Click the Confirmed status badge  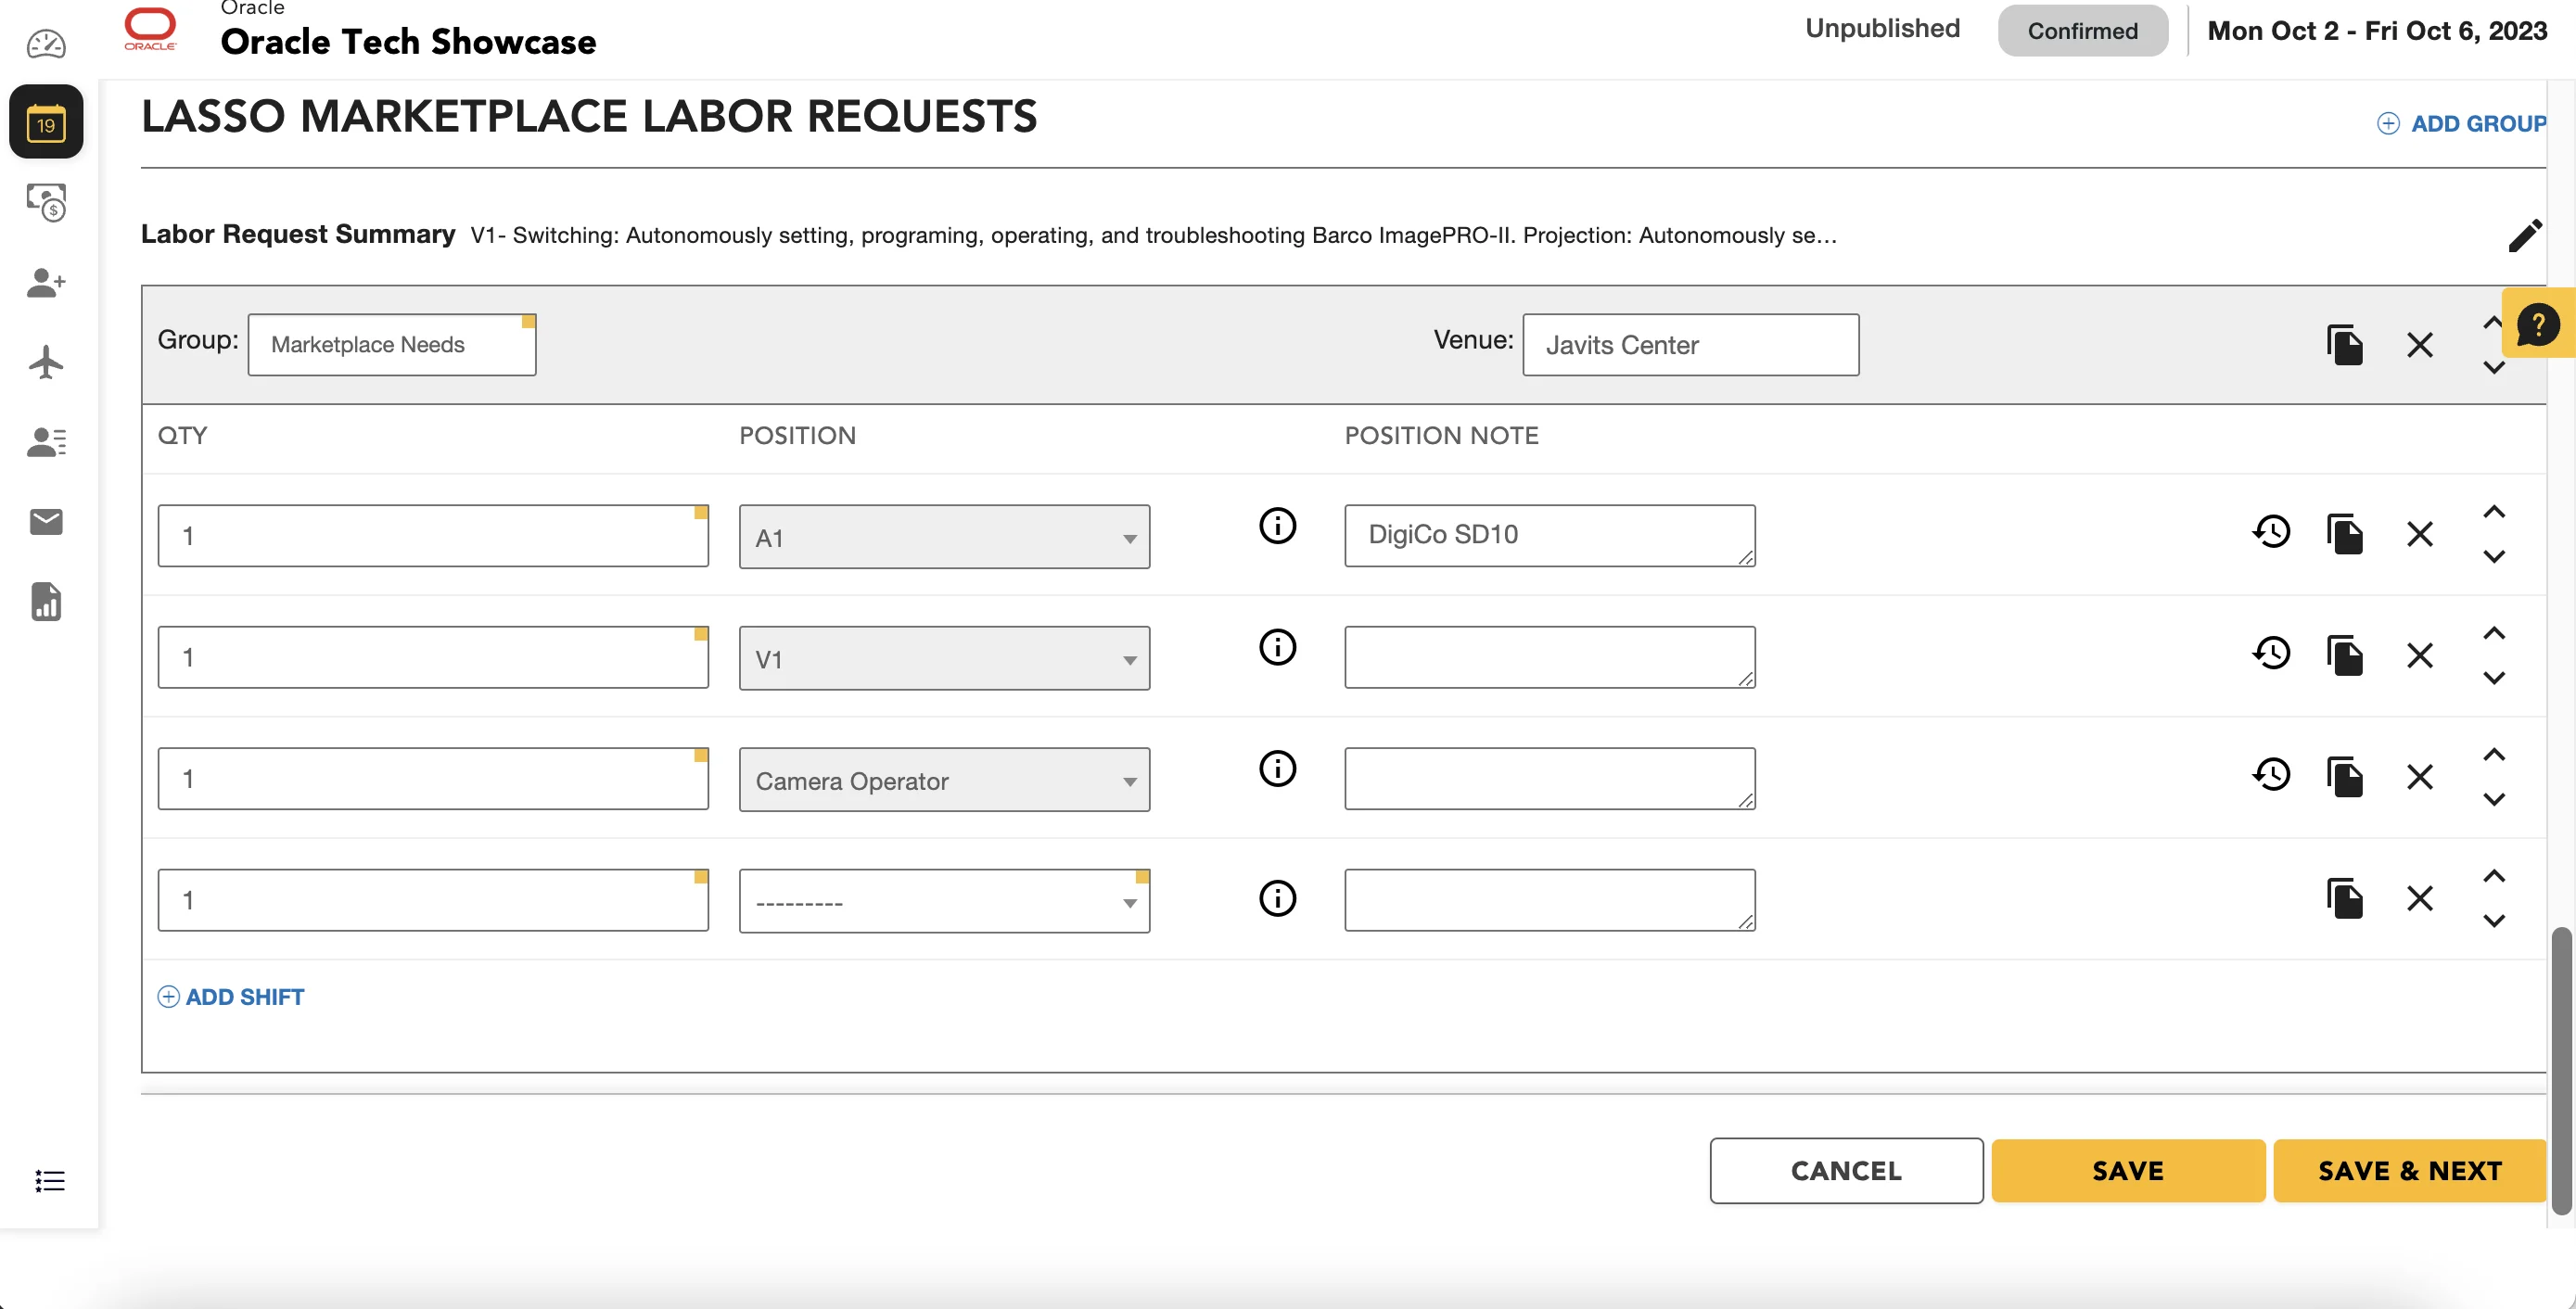[2083, 31]
